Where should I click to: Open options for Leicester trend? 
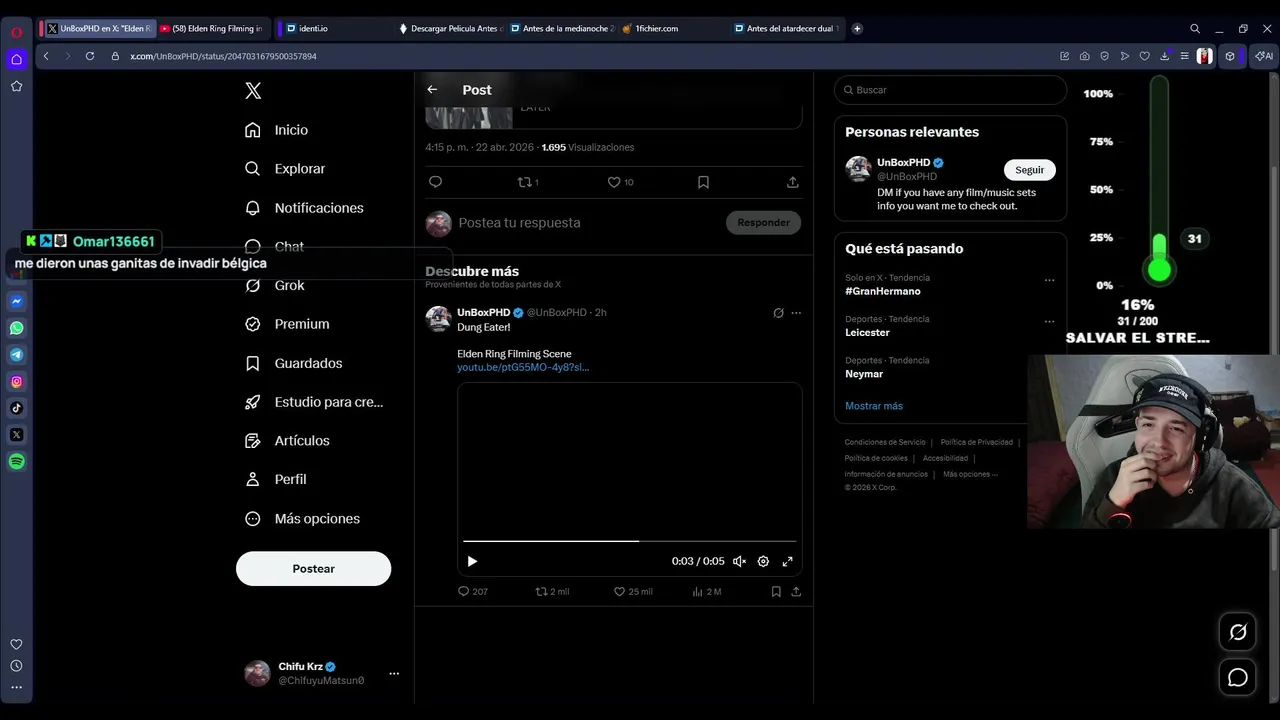(1049, 322)
